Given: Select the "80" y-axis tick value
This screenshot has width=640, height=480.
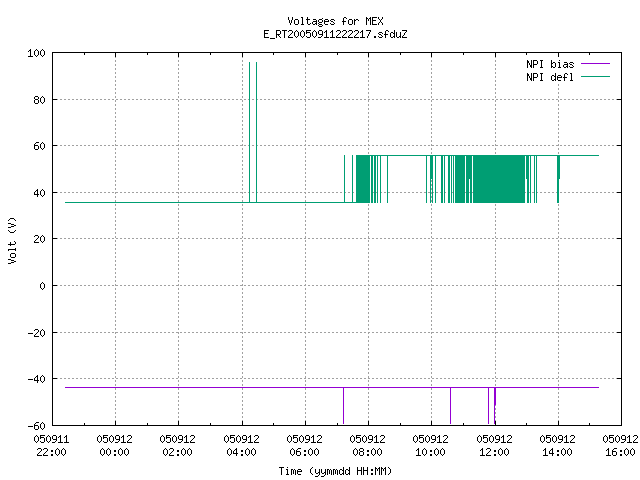Looking at the screenshot, I should click(40, 100).
